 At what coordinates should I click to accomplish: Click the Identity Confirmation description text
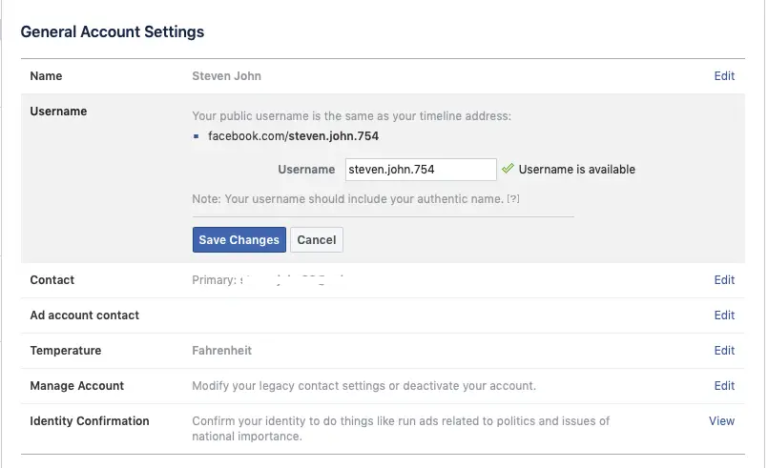400,428
